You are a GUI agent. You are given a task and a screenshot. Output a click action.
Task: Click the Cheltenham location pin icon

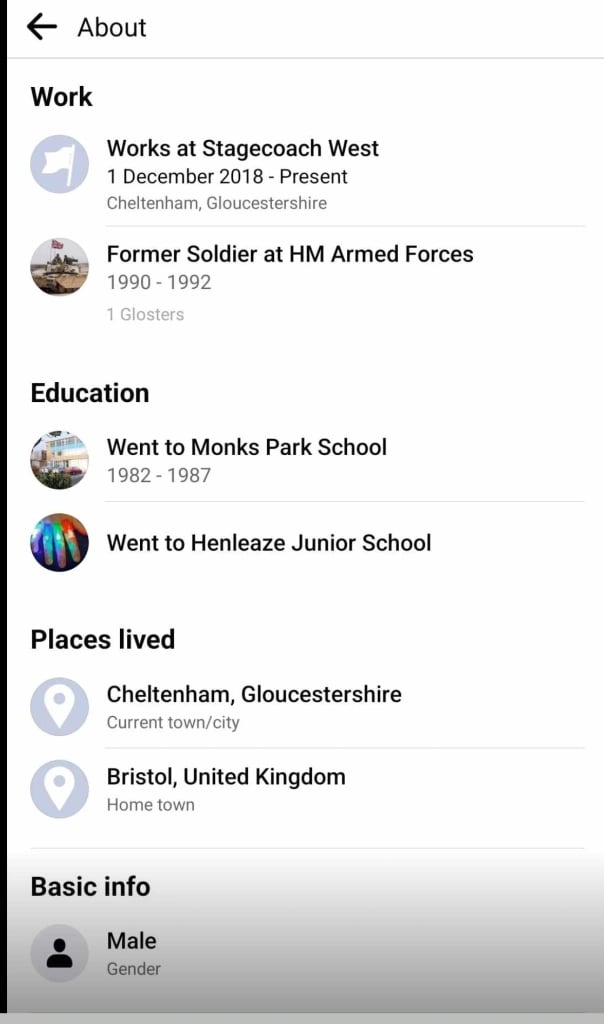60,707
